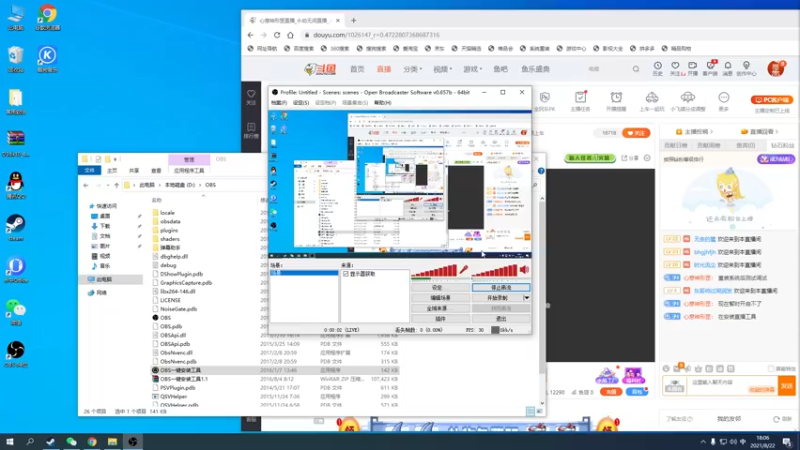Select the NoiseGate.pdb file
The width and height of the screenshot is (800, 450).
tap(179, 309)
